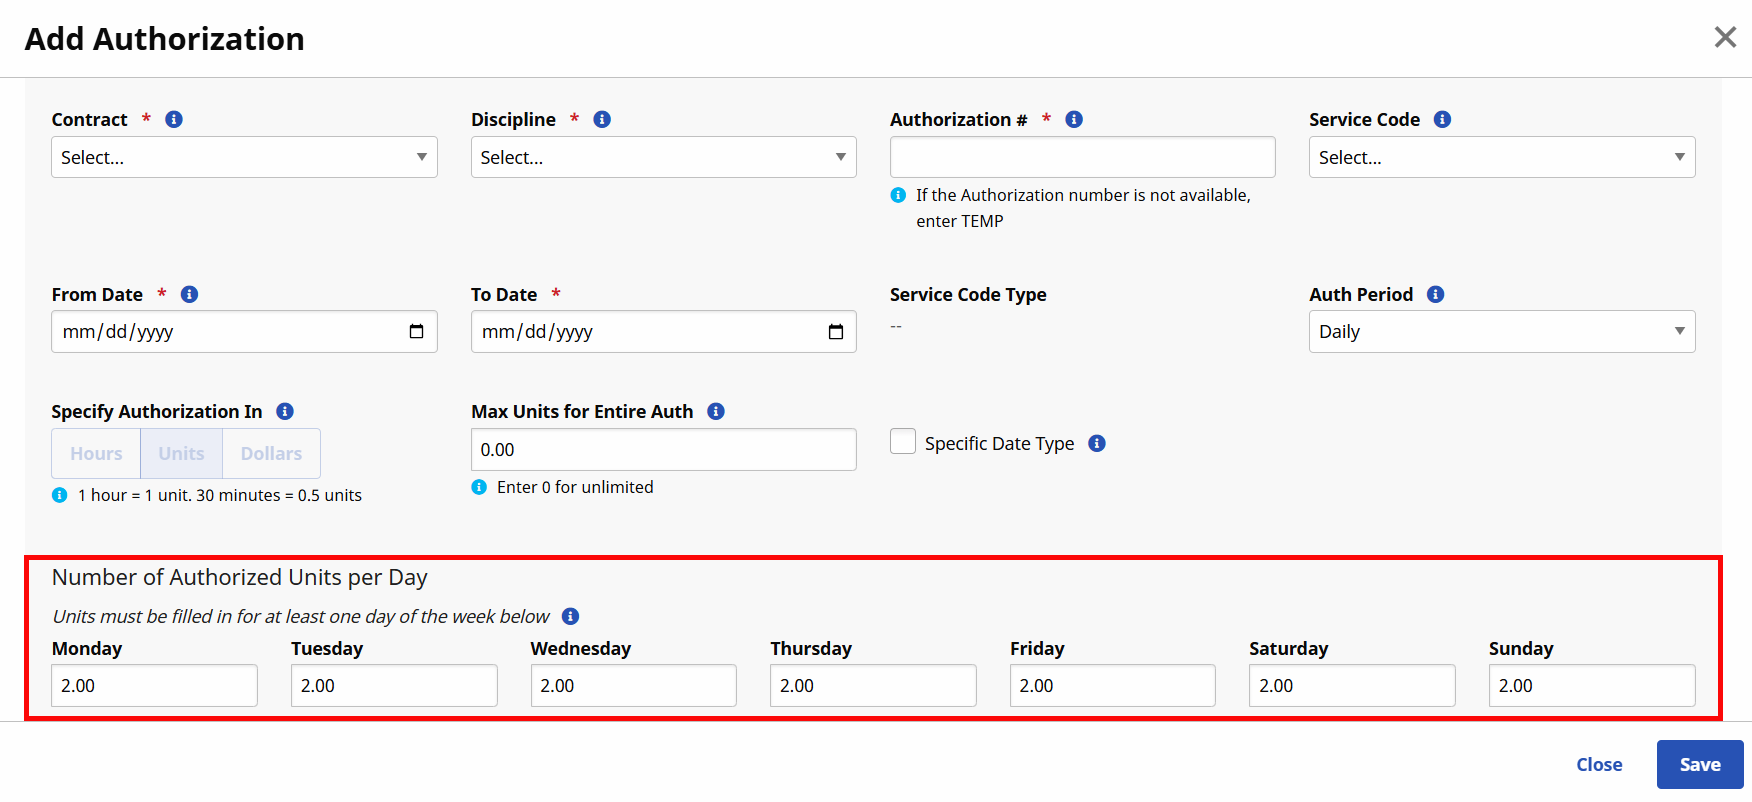The width and height of the screenshot is (1752, 802).
Task: Select Hours as the authorization type
Action: click(96, 454)
